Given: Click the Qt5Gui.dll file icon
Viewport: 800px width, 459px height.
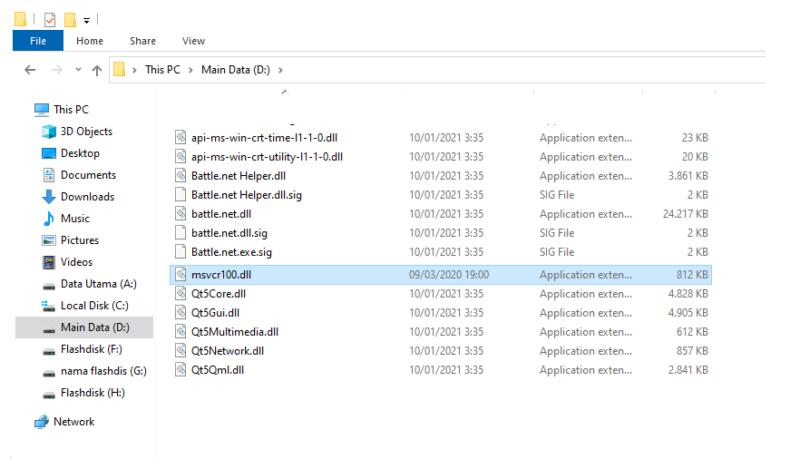Looking at the screenshot, I should 180,313.
